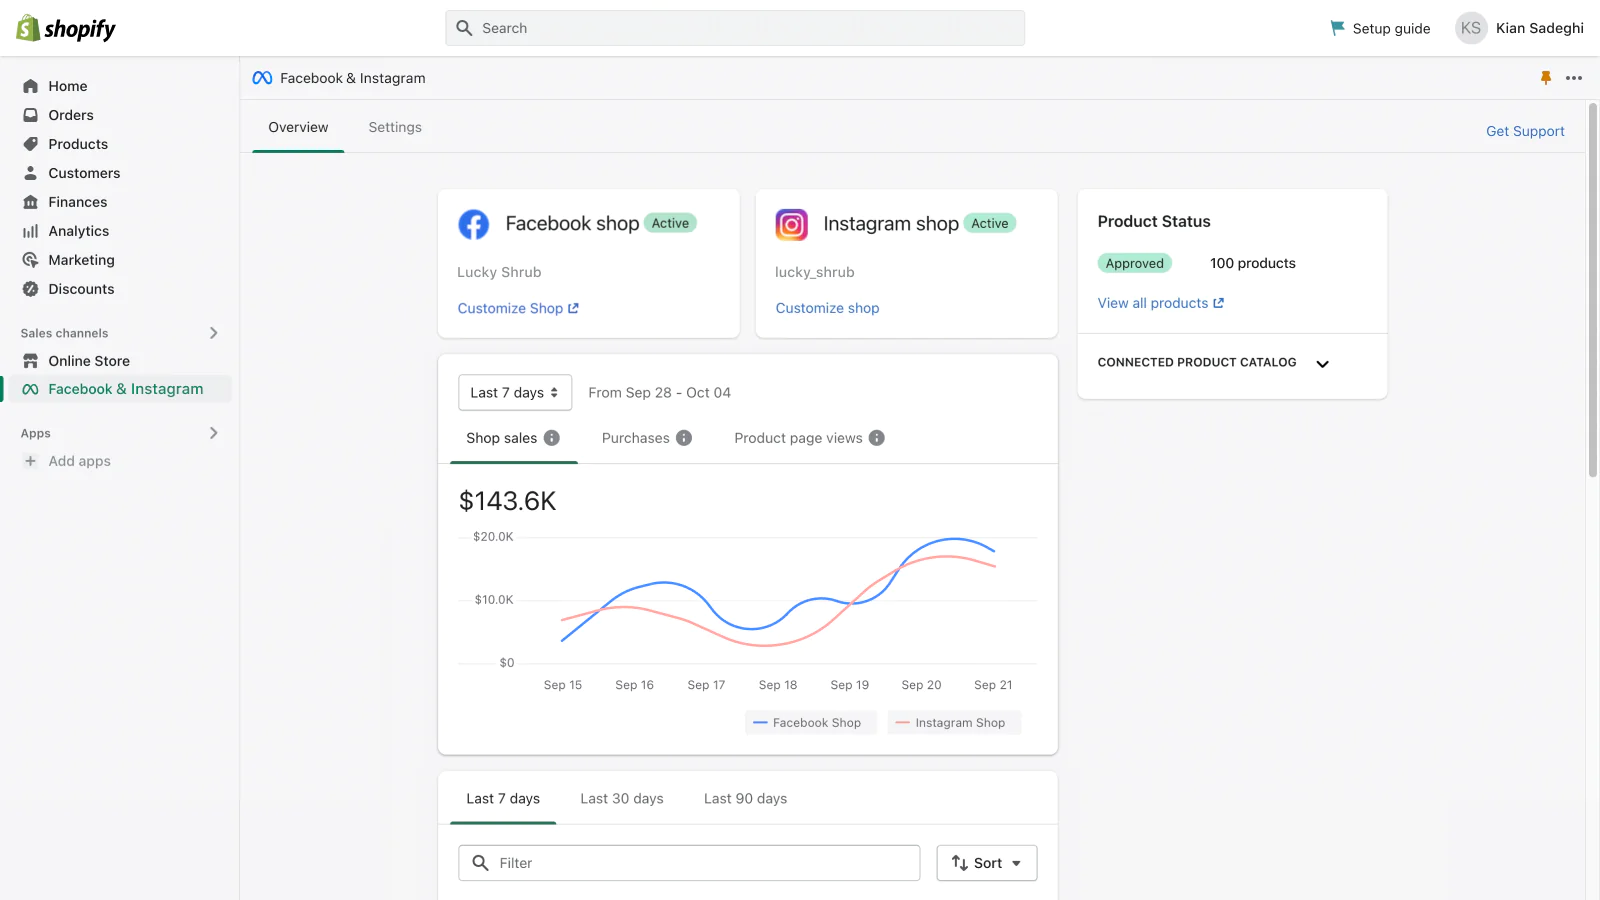Click the Products tag icon

pos(31,144)
